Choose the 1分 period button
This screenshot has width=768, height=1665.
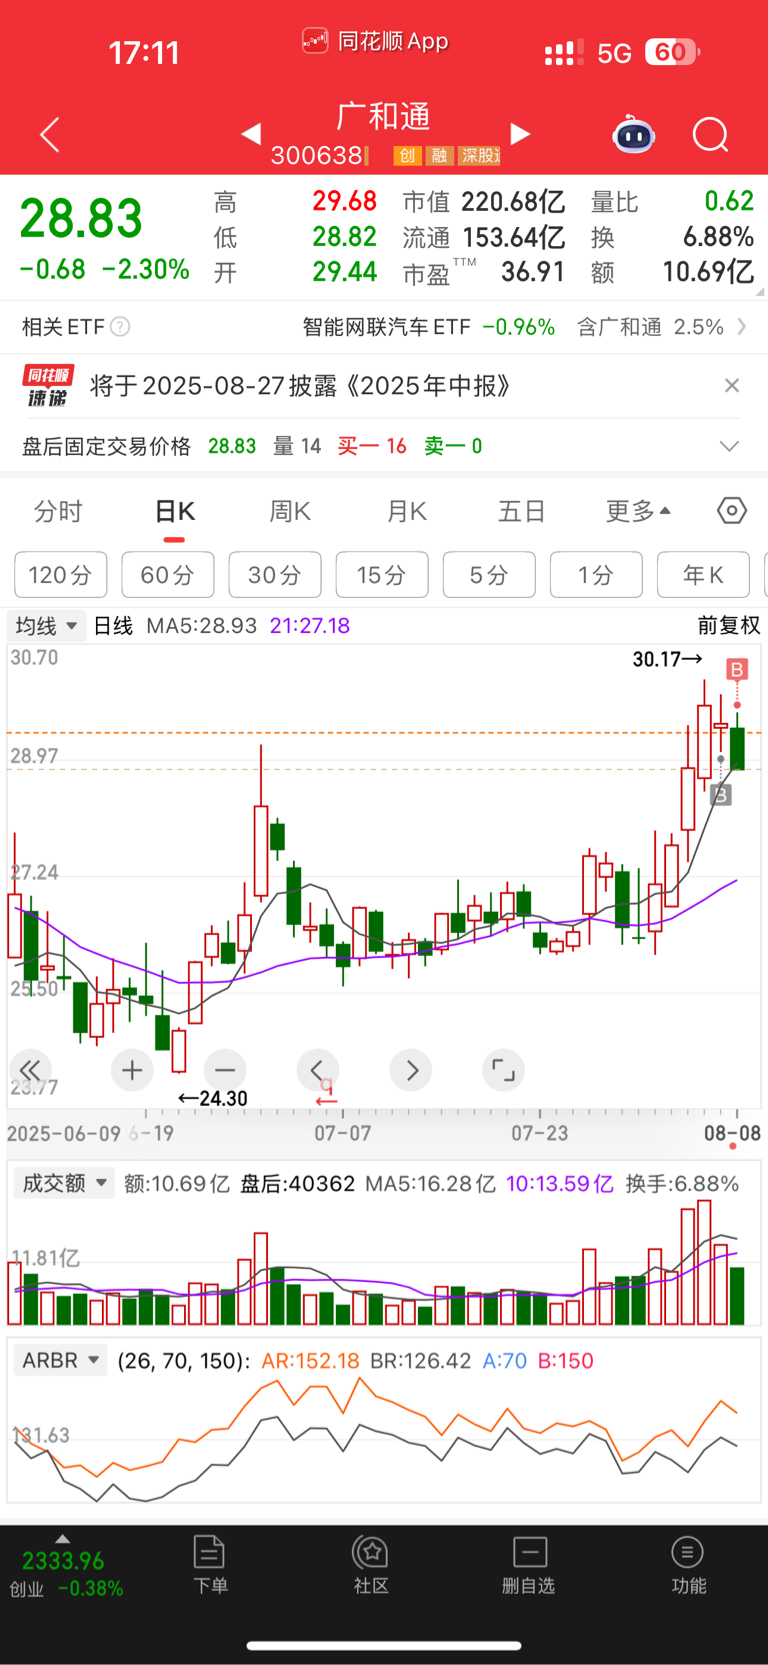[596, 575]
